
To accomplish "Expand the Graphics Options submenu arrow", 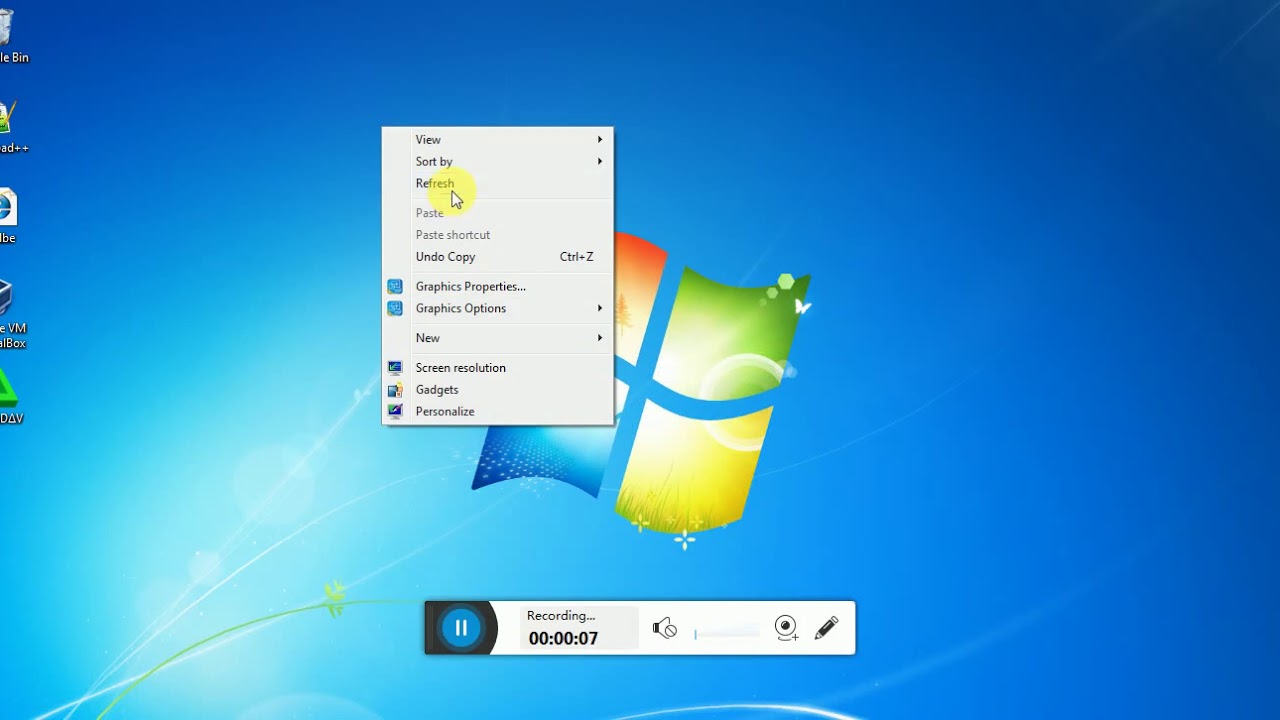I will (x=600, y=308).
